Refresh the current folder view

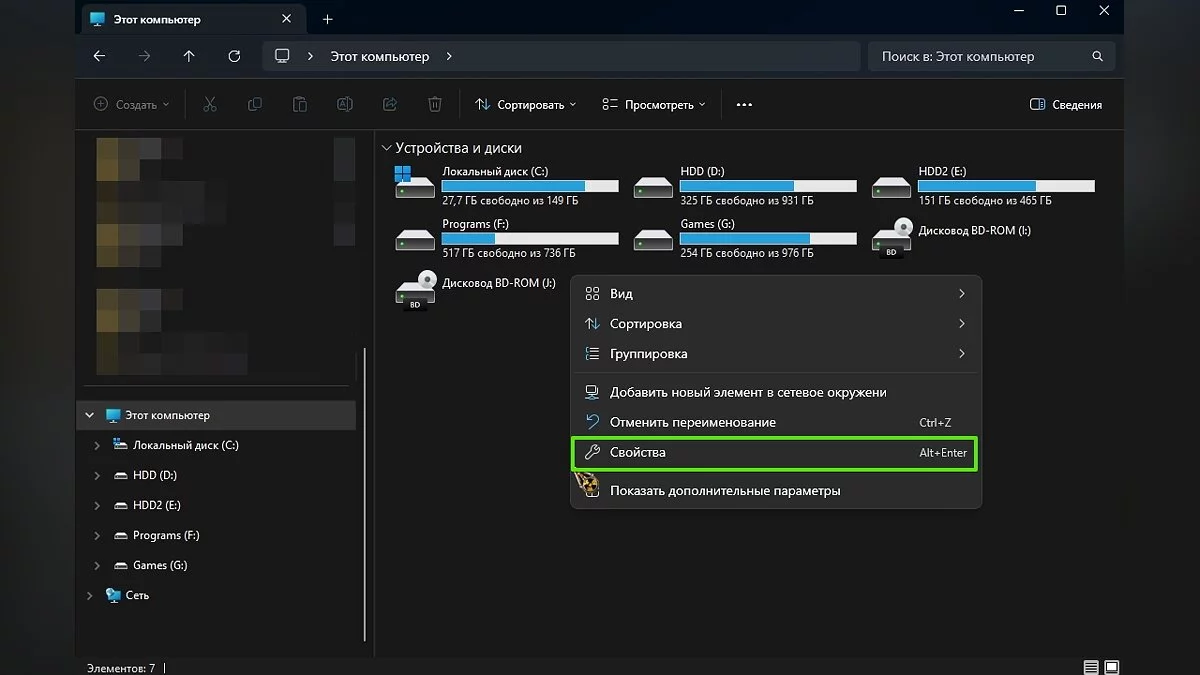tap(234, 57)
